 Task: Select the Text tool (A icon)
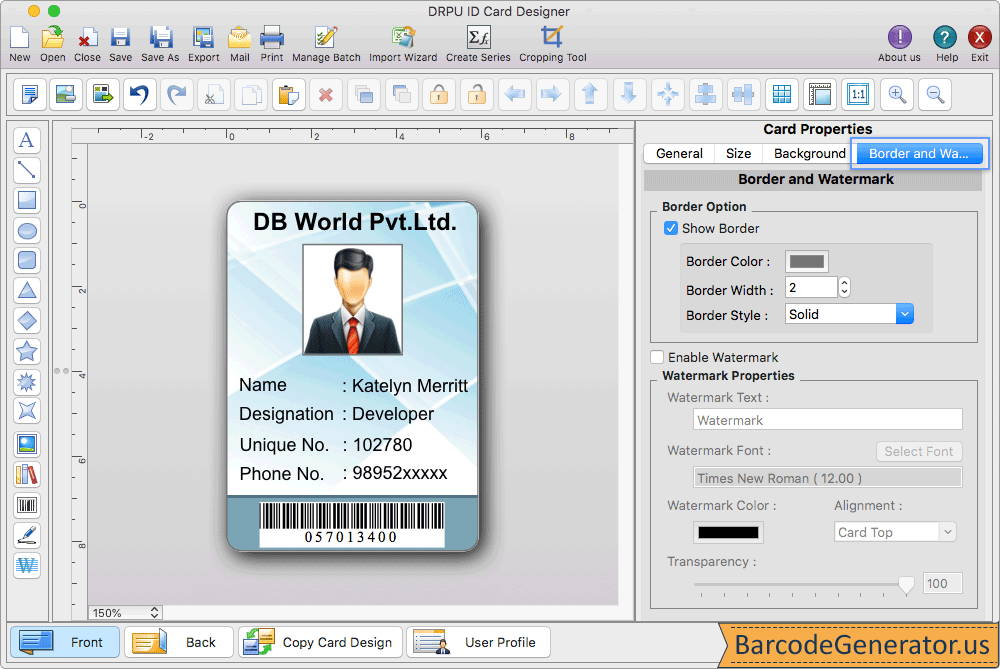pos(27,140)
